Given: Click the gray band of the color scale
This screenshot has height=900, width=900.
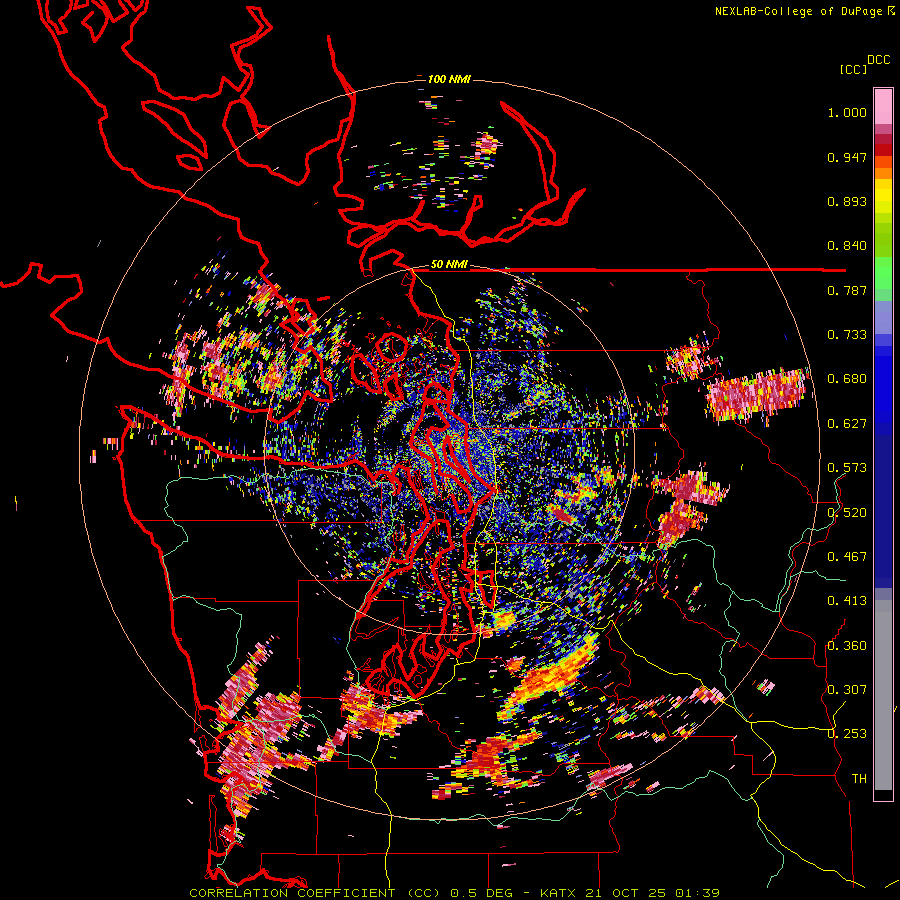Looking at the screenshot, I should pos(883,695).
